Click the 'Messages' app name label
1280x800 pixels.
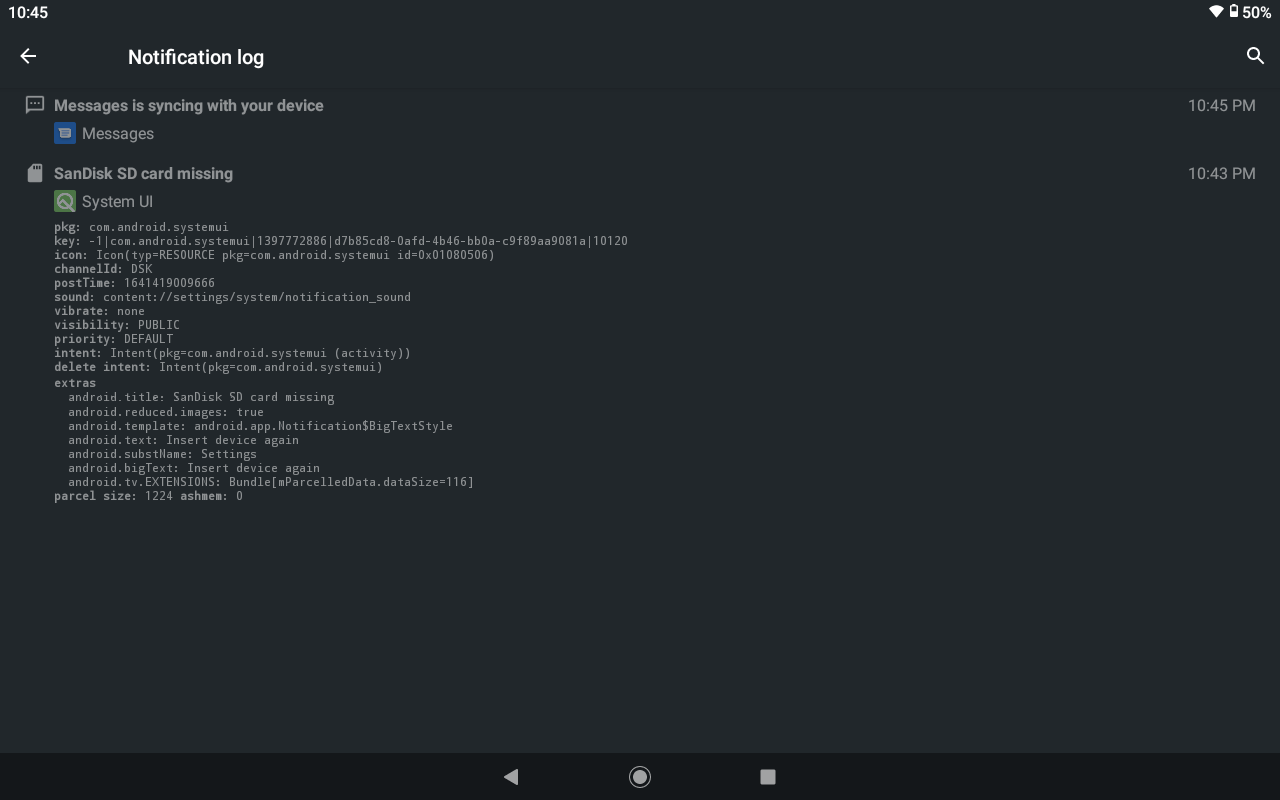point(118,133)
